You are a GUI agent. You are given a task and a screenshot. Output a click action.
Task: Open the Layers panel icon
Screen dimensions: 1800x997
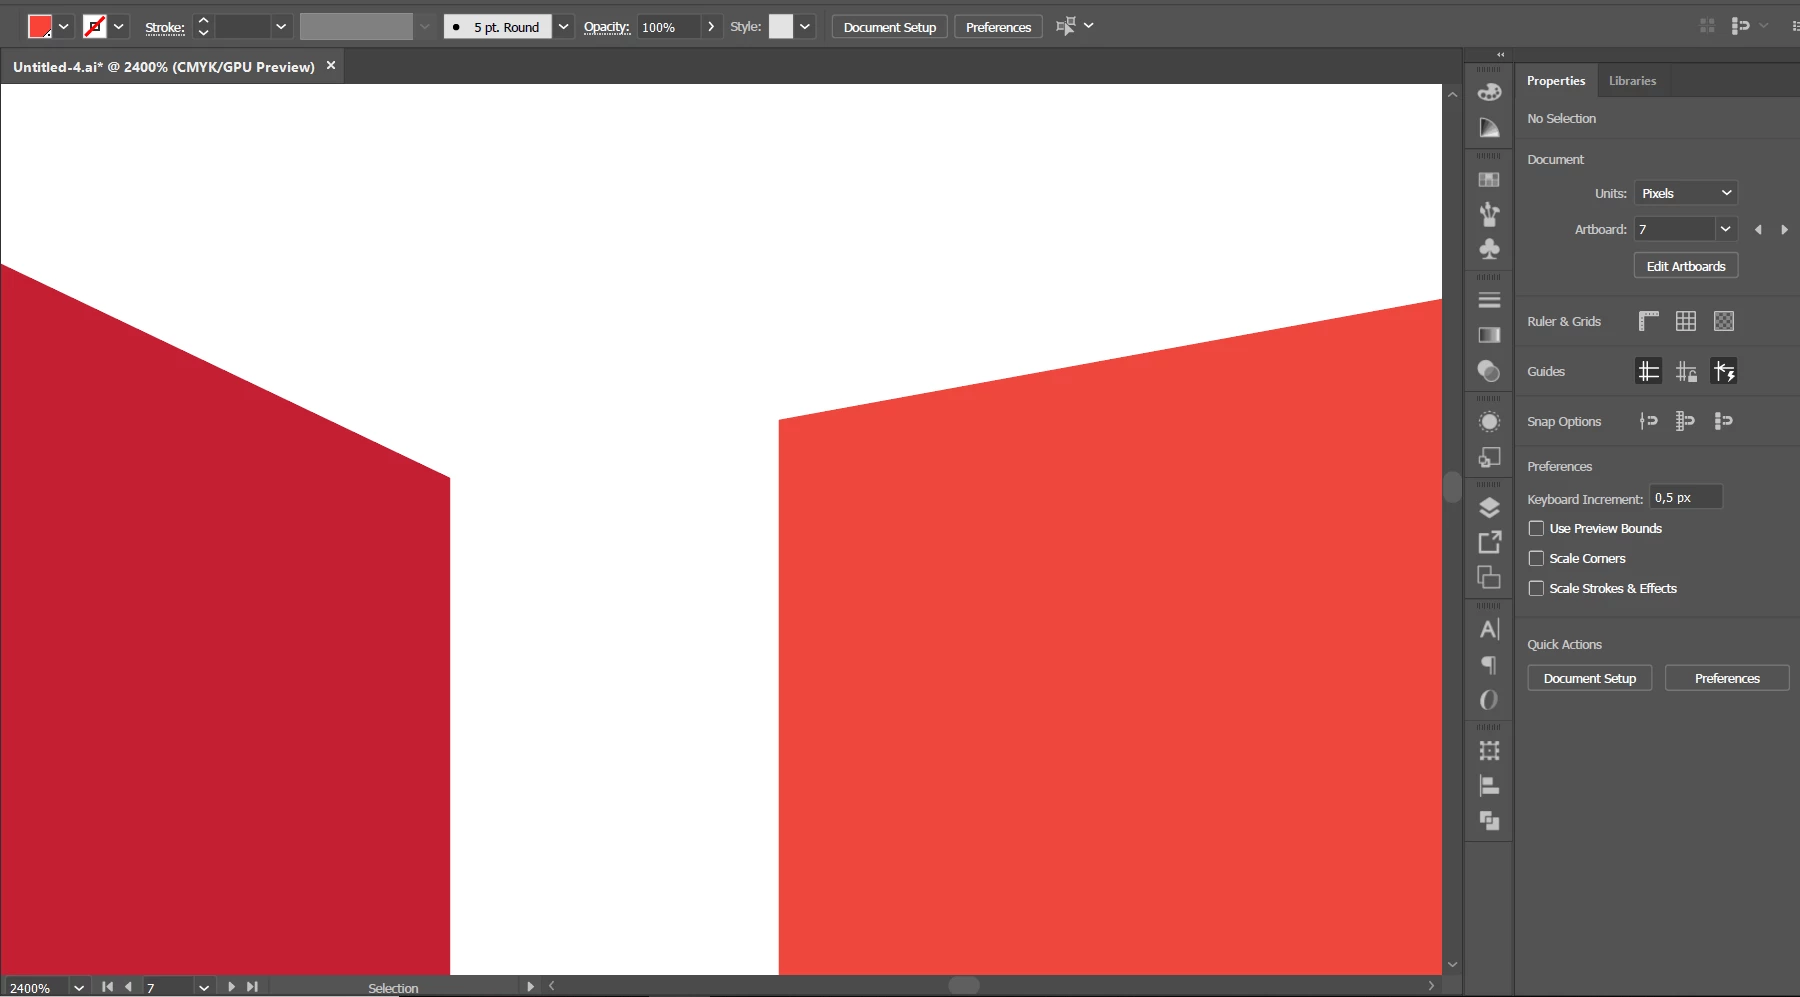pos(1489,507)
